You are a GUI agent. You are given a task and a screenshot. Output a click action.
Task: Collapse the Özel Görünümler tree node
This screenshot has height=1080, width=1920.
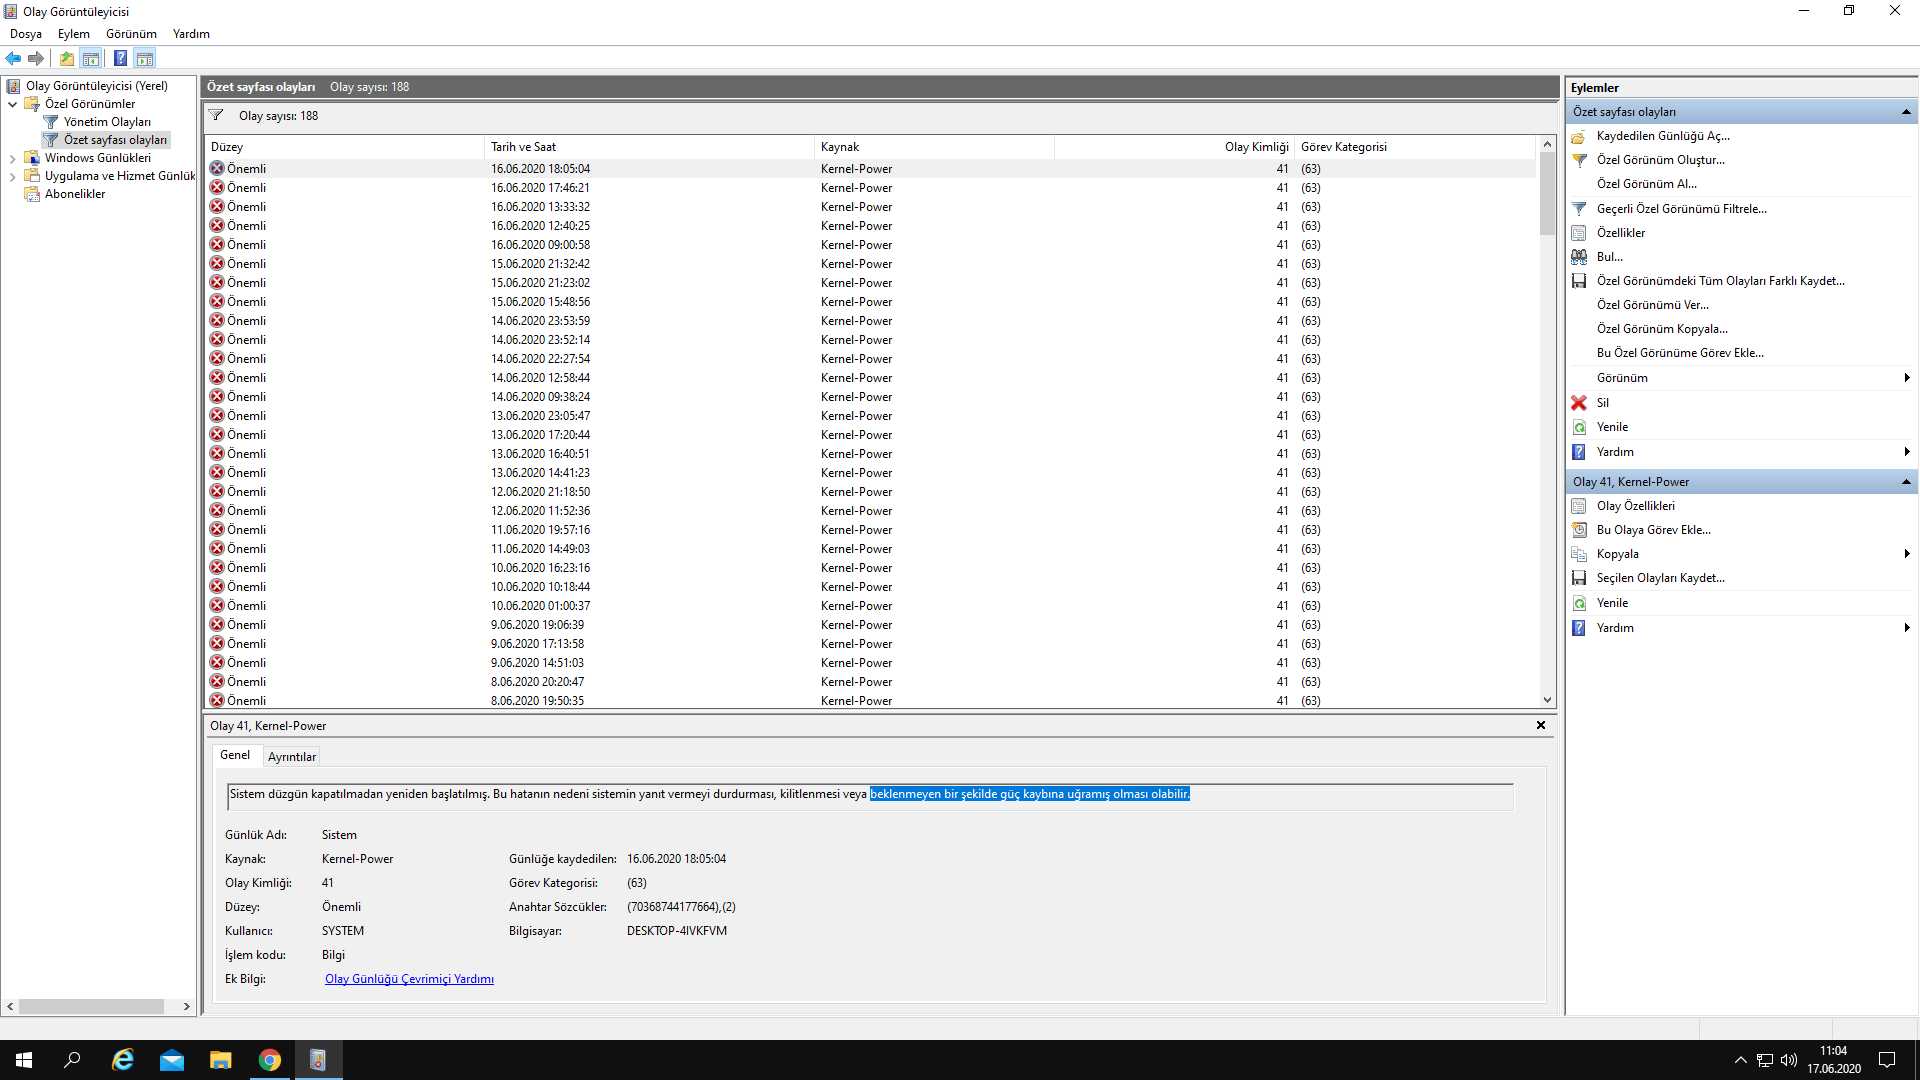12,104
